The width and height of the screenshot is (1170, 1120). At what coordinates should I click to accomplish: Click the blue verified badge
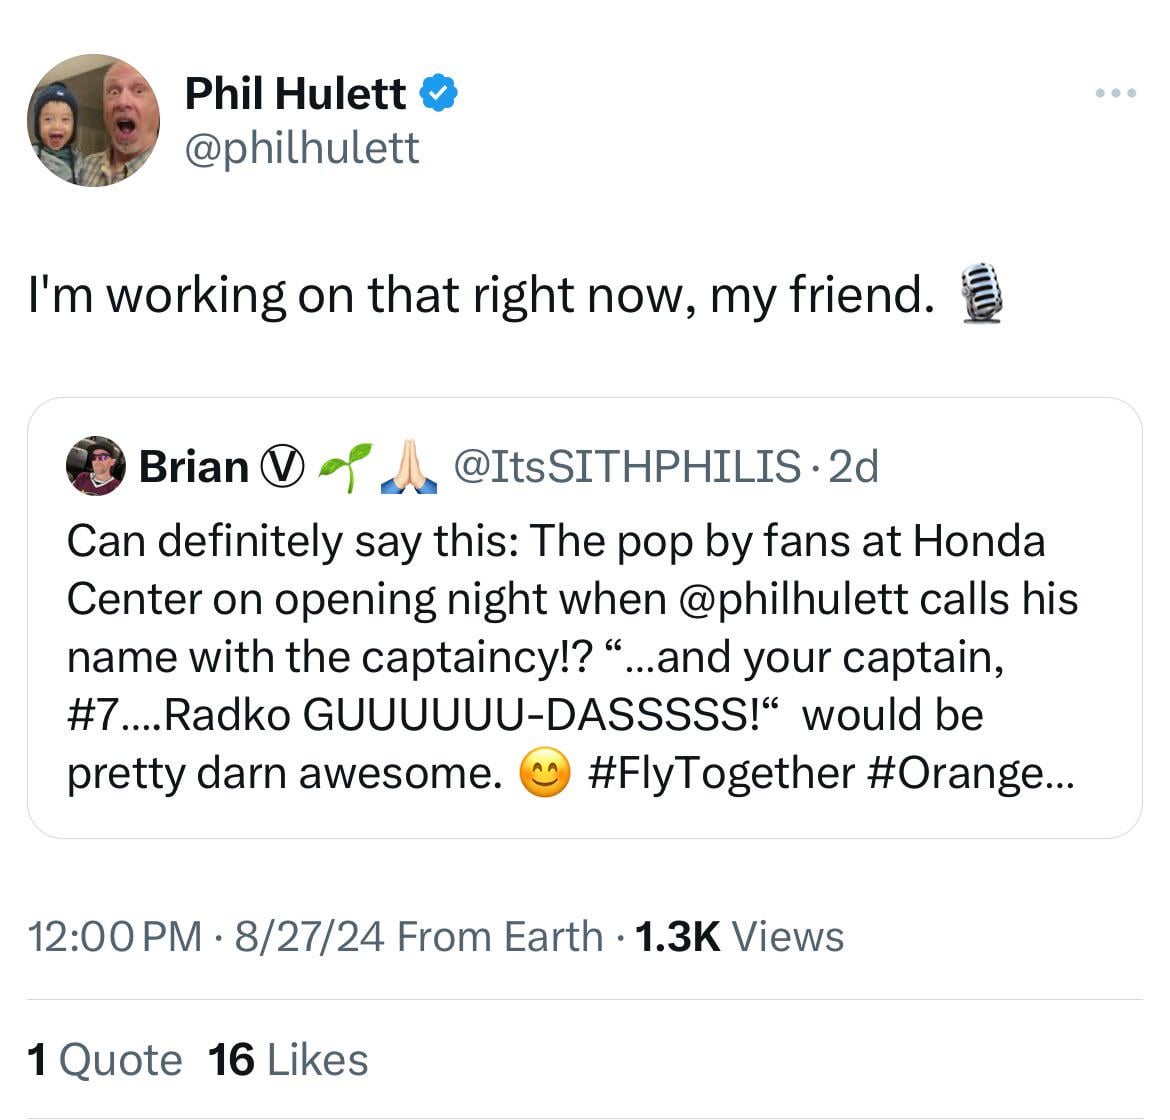pos(438,93)
